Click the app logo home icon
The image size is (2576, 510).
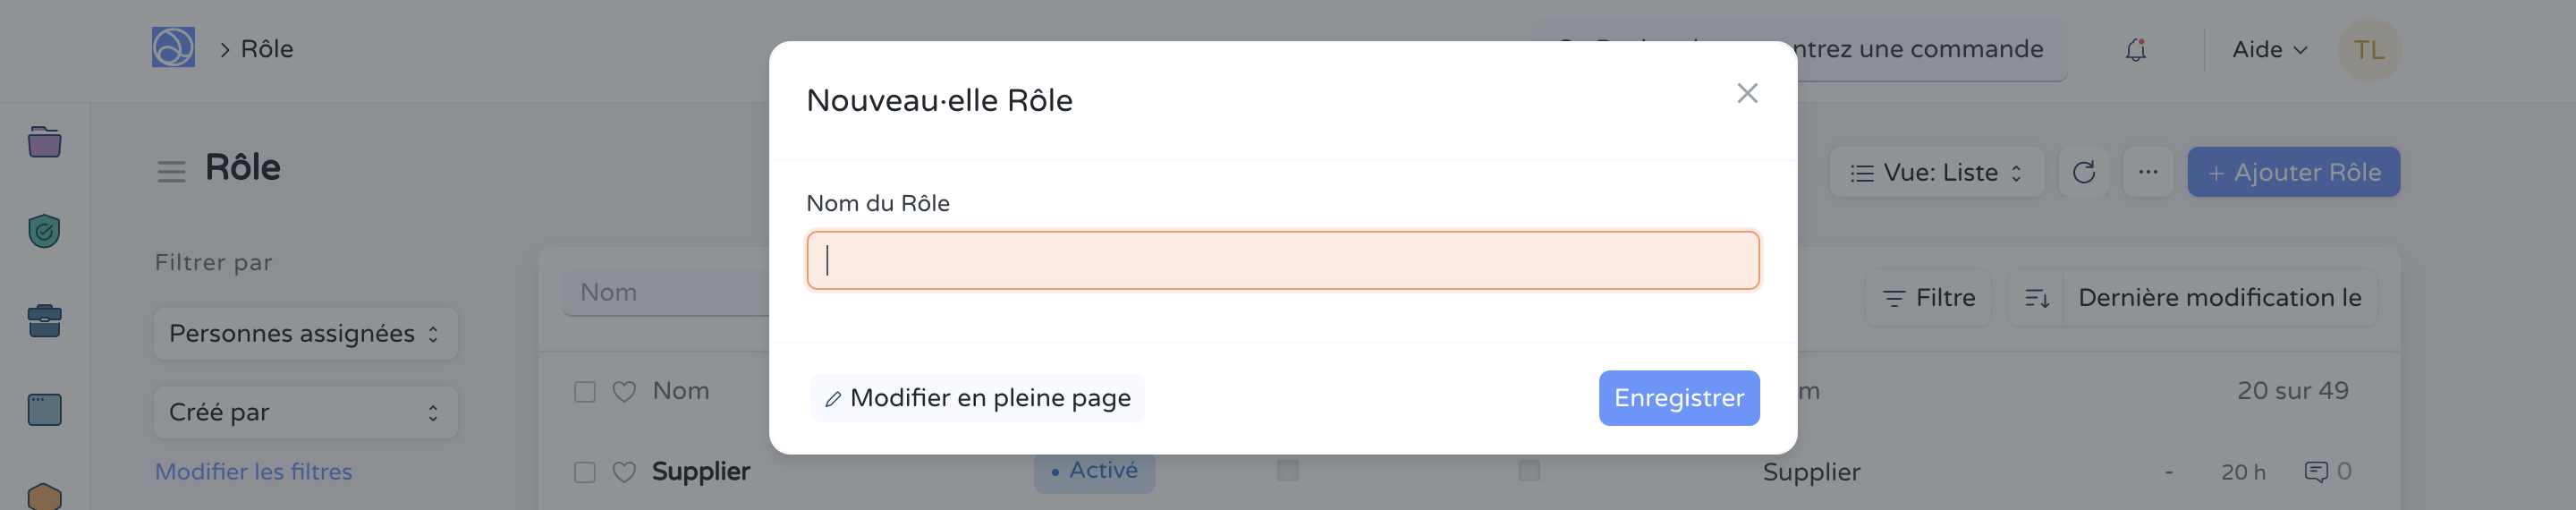coord(173,48)
